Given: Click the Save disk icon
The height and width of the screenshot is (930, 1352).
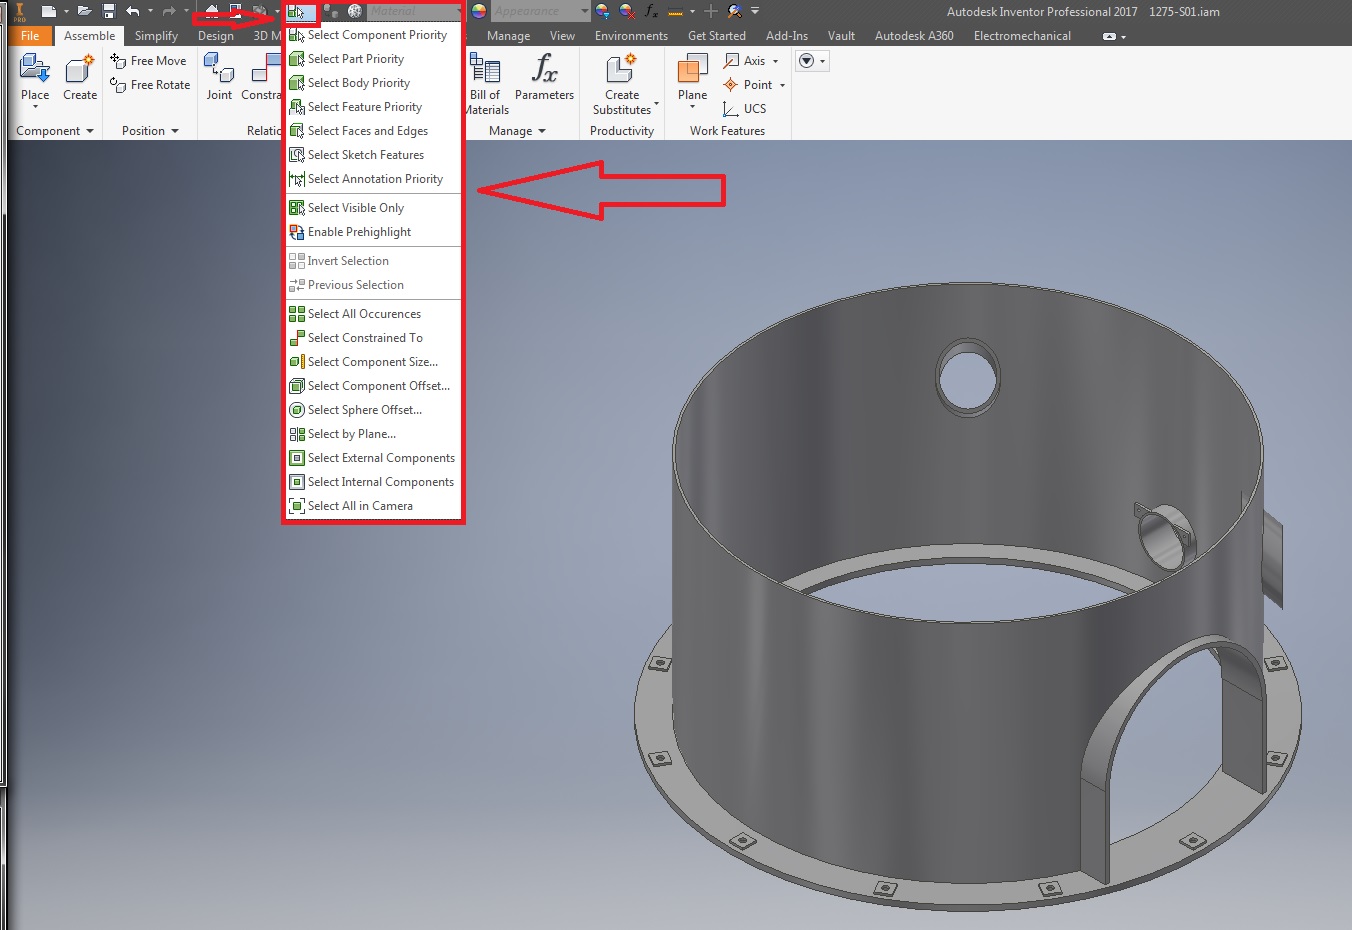Looking at the screenshot, I should [109, 11].
